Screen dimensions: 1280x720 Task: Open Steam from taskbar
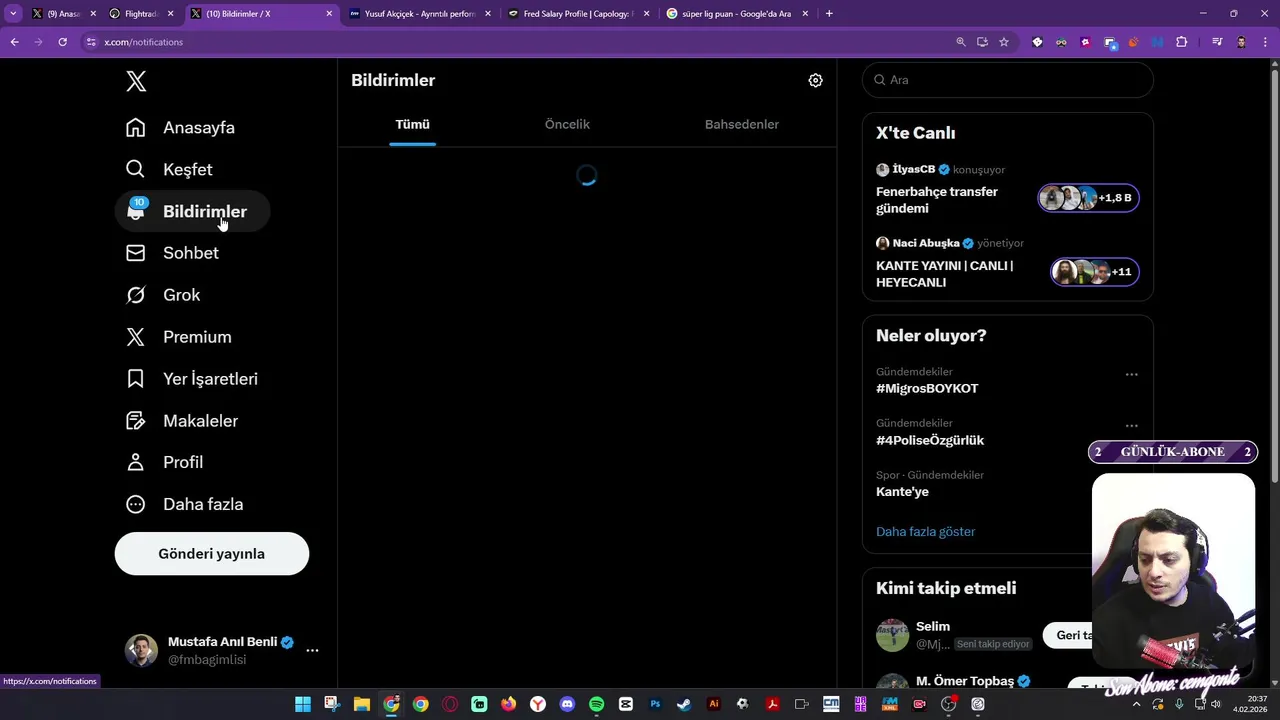(684, 704)
